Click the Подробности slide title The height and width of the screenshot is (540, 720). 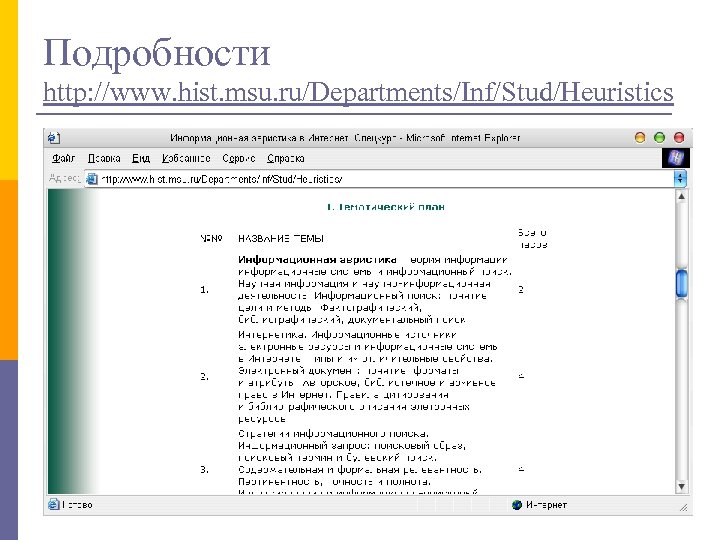click(x=157, y=53)
